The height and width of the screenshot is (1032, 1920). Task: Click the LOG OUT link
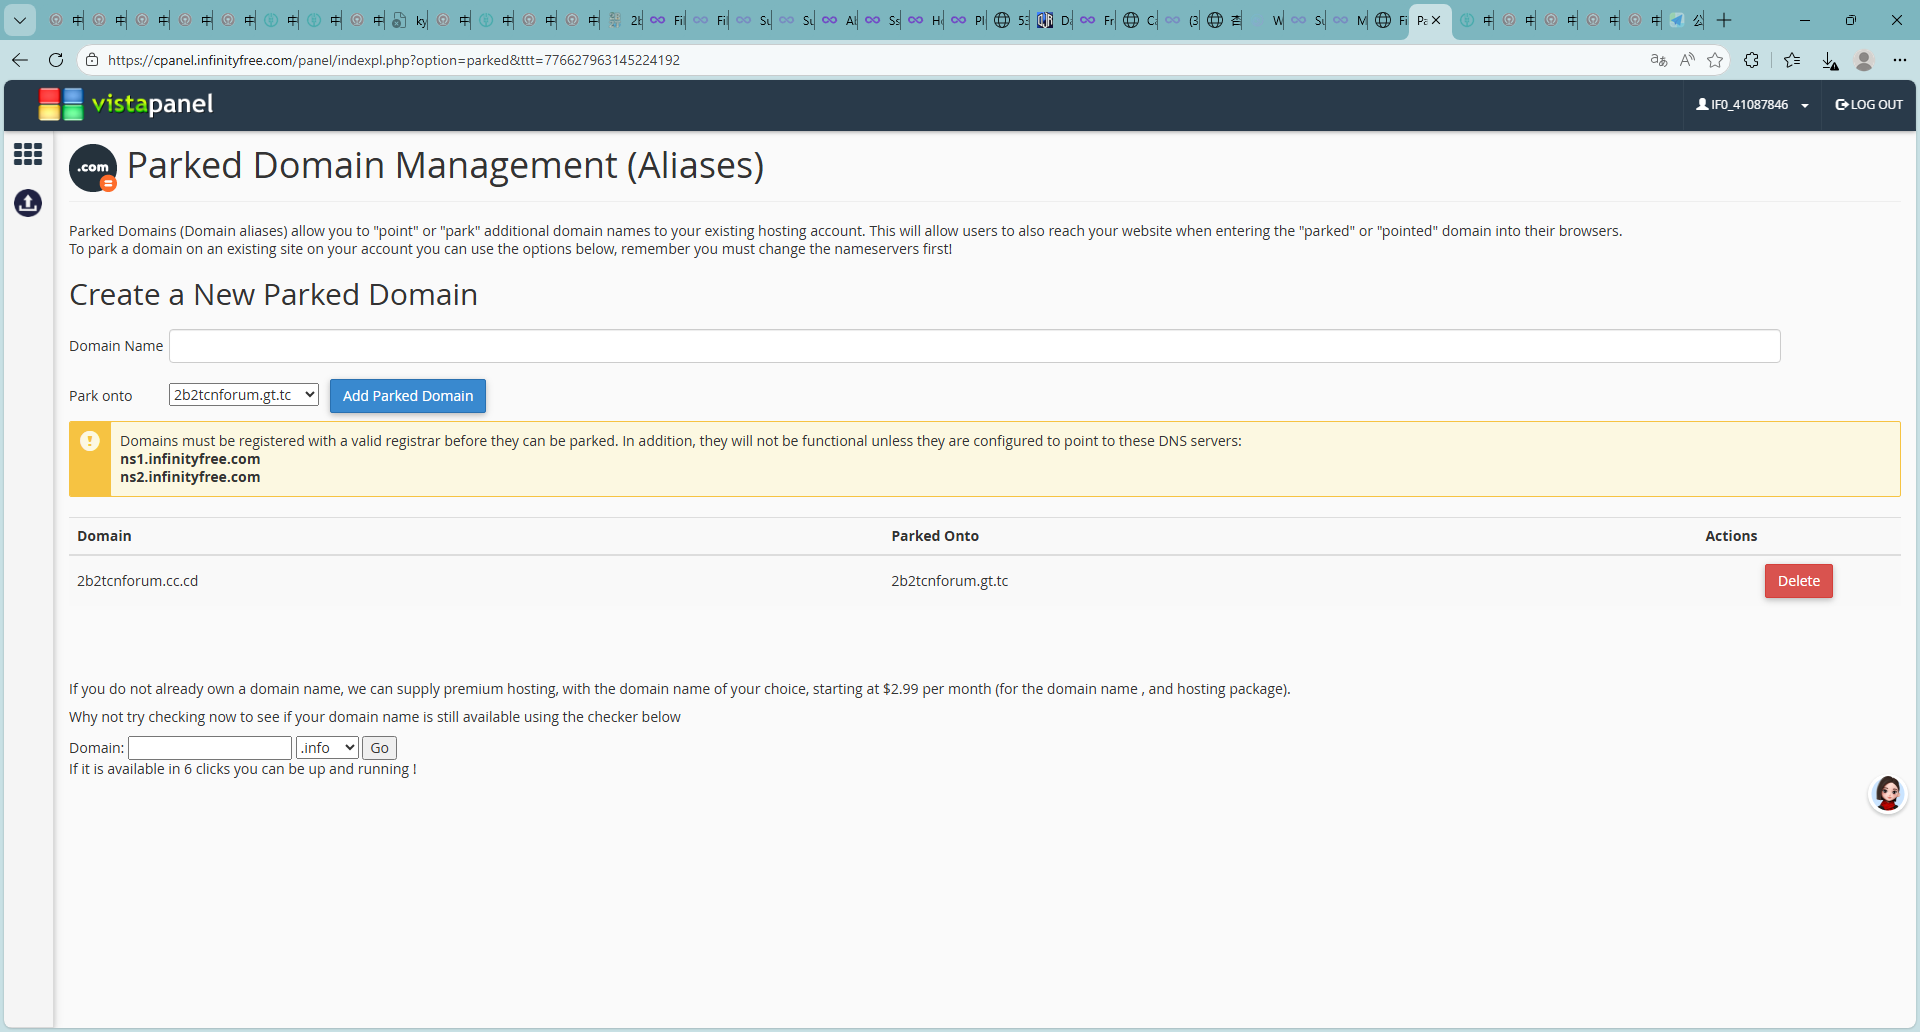1869,105
